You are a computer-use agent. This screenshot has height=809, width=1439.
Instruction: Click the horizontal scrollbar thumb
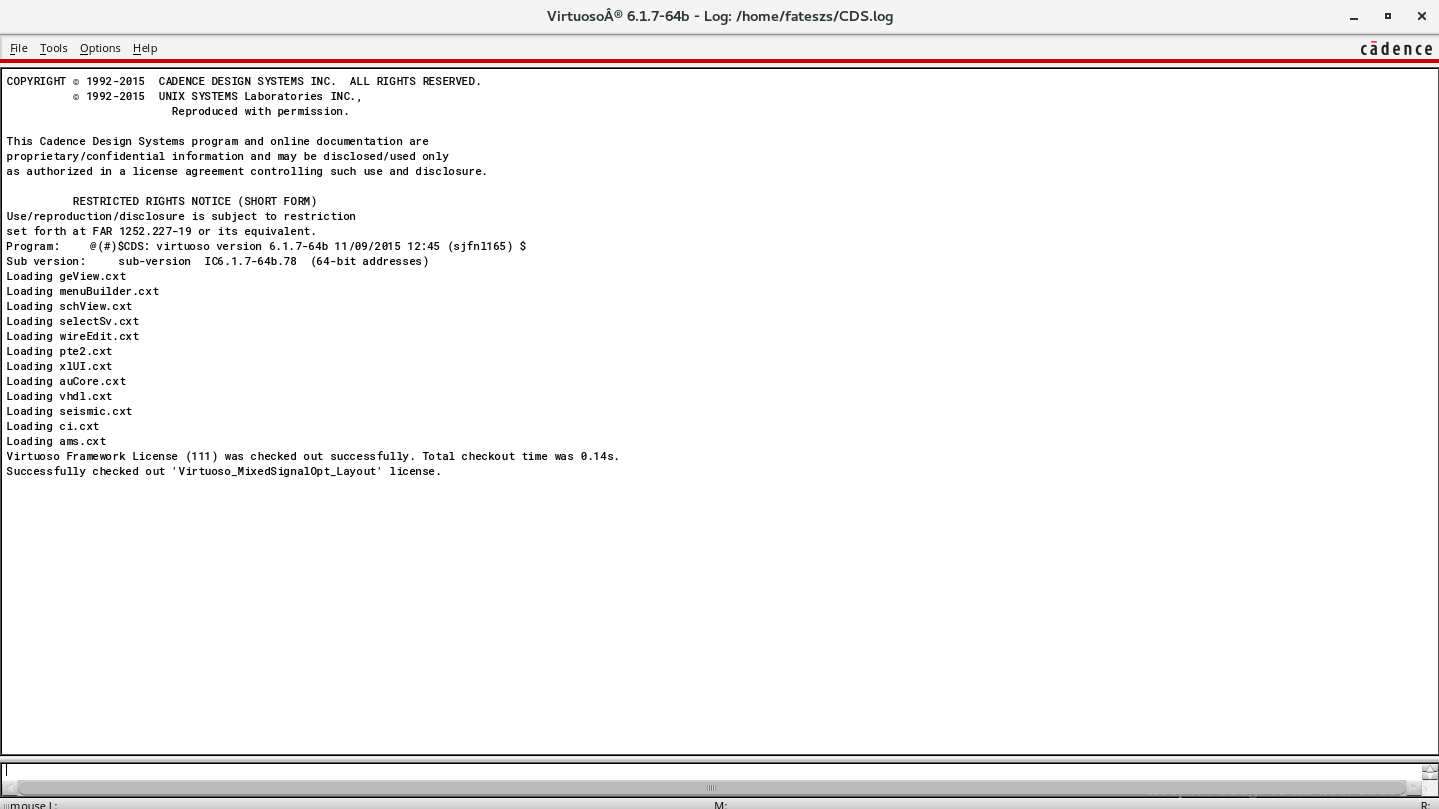[x=711, y=788]
